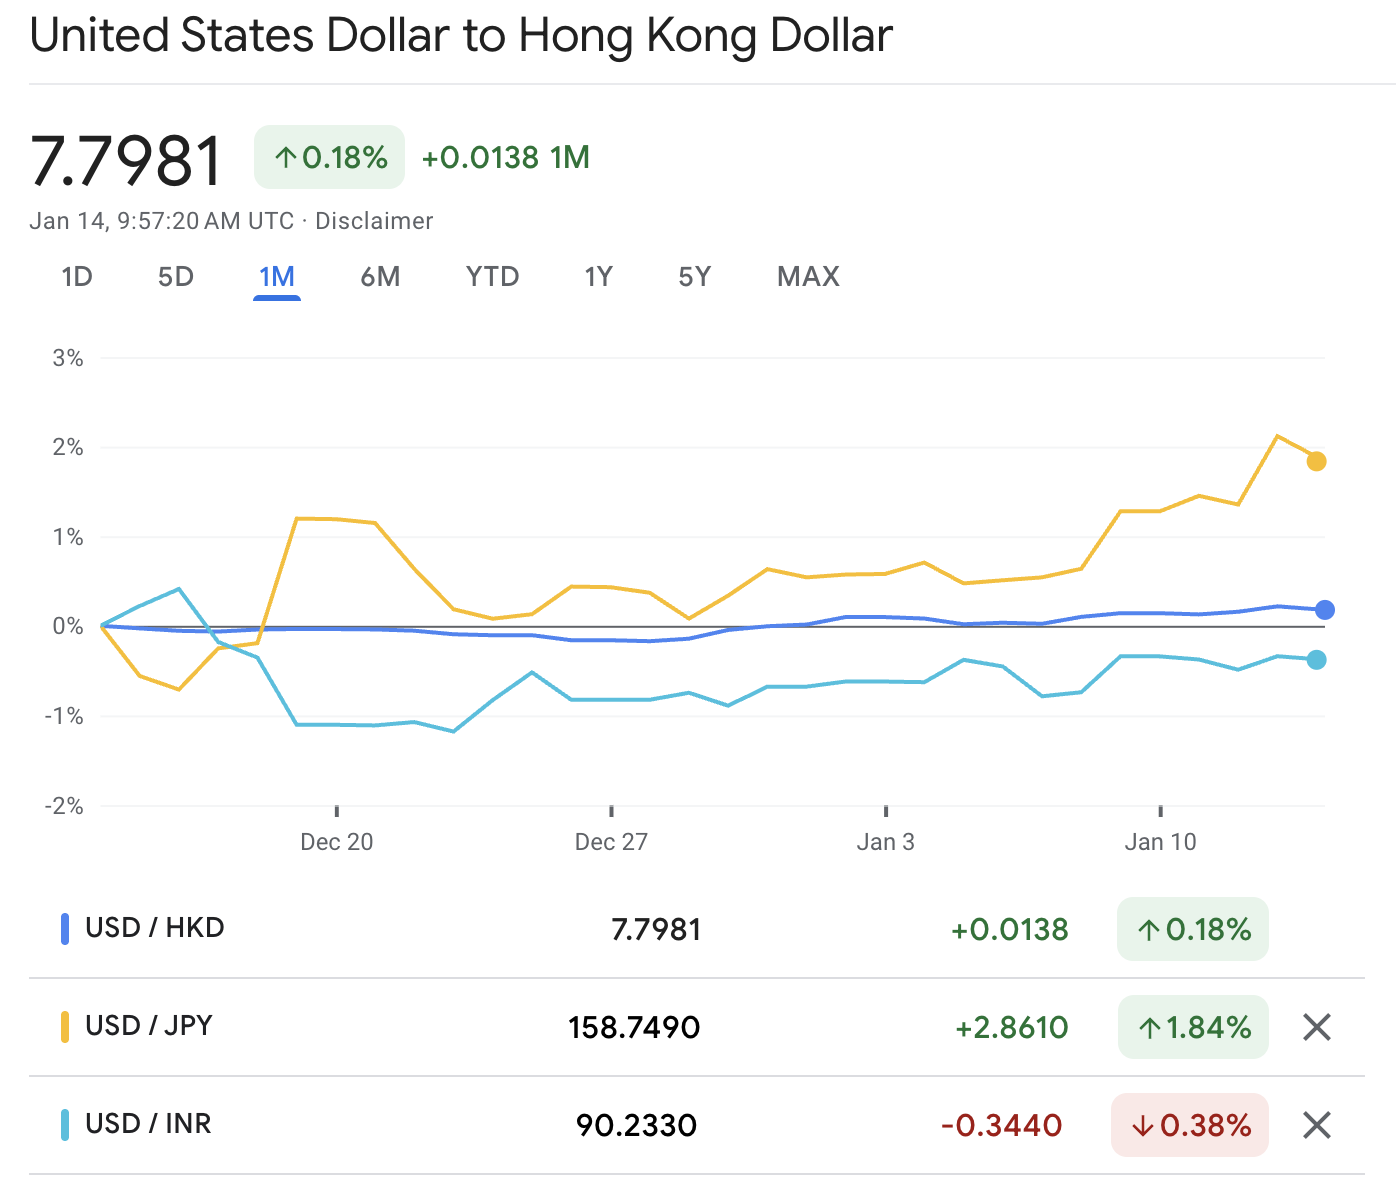Switch to the 5Y time range
Screen dimensions: 1396x1182
694,277
